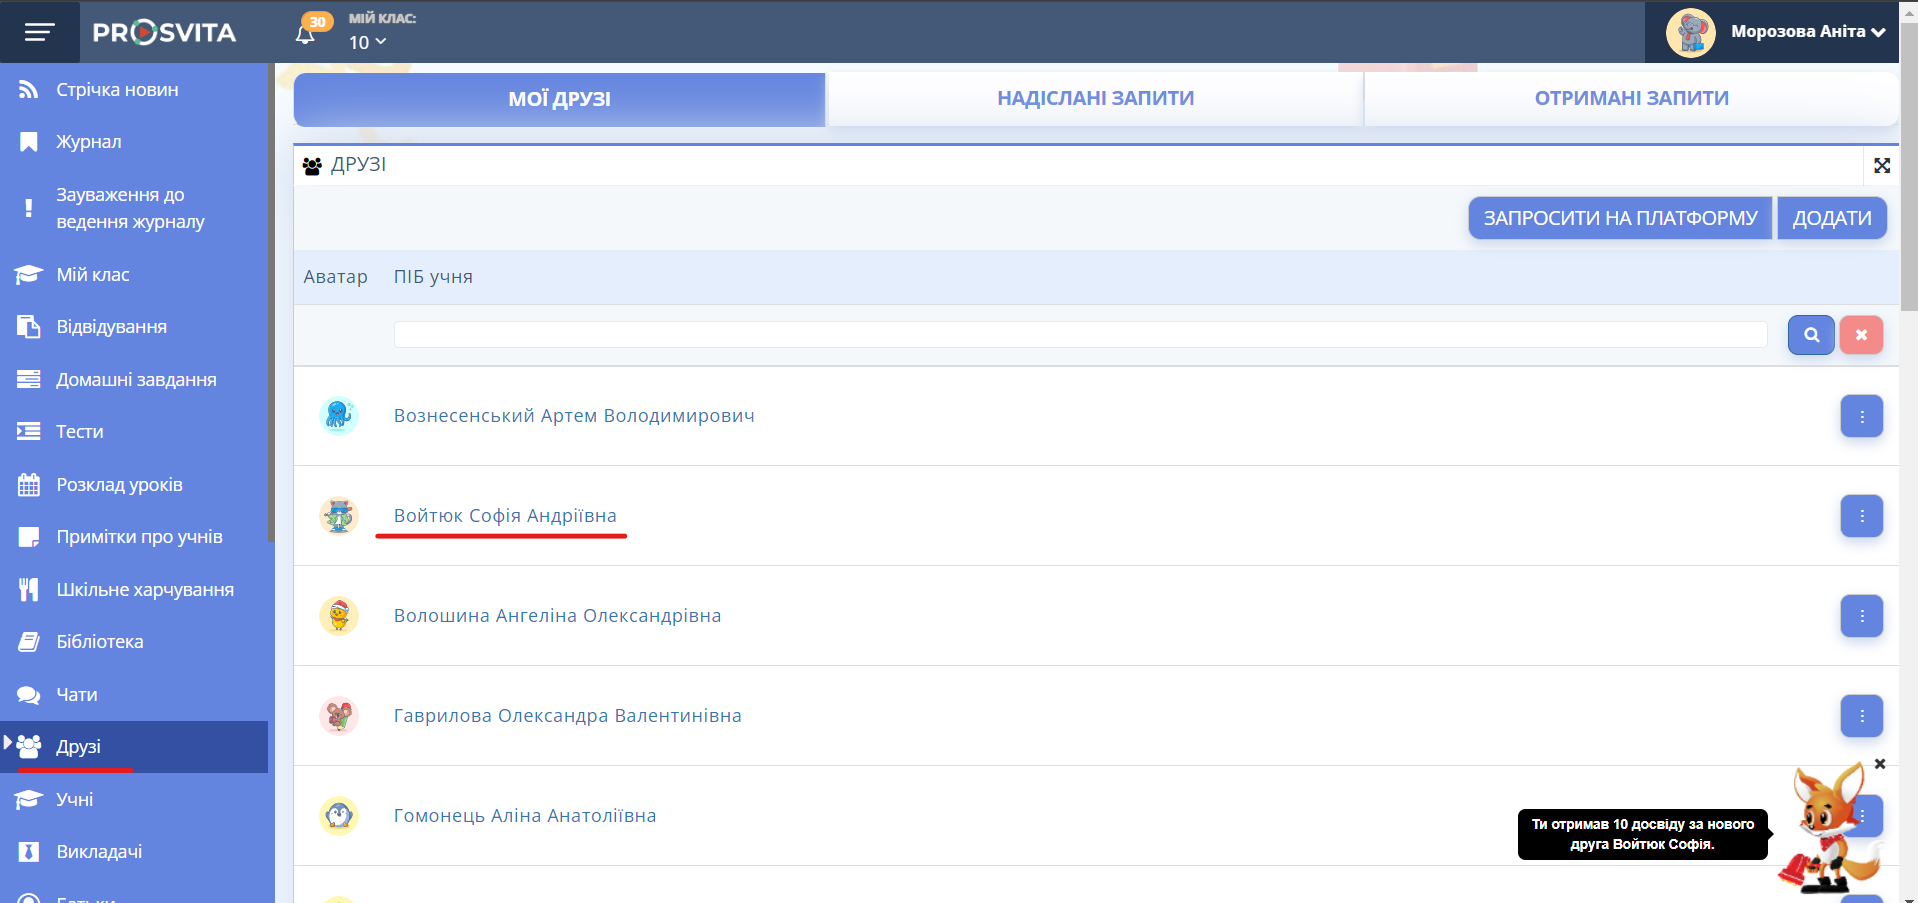Open Волошина Ангеліна Олександрівна profile link

[x=557, y=616]
